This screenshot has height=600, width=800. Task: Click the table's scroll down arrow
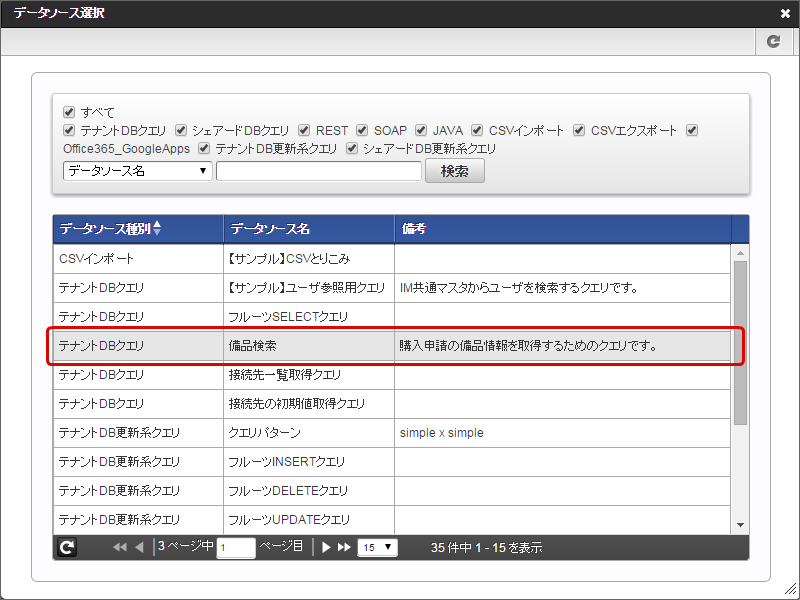740,525
